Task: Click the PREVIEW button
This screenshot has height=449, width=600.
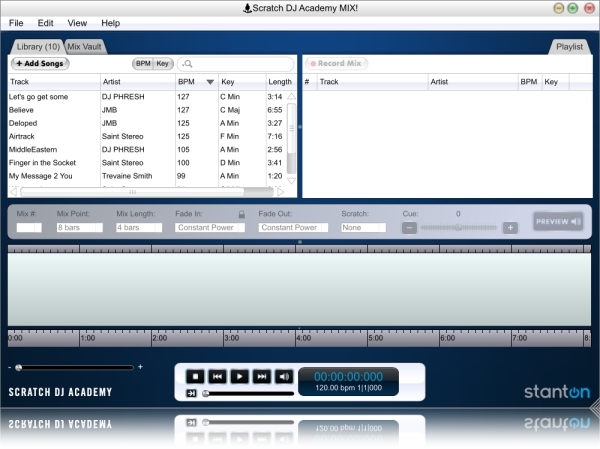Action: point(558,222)
